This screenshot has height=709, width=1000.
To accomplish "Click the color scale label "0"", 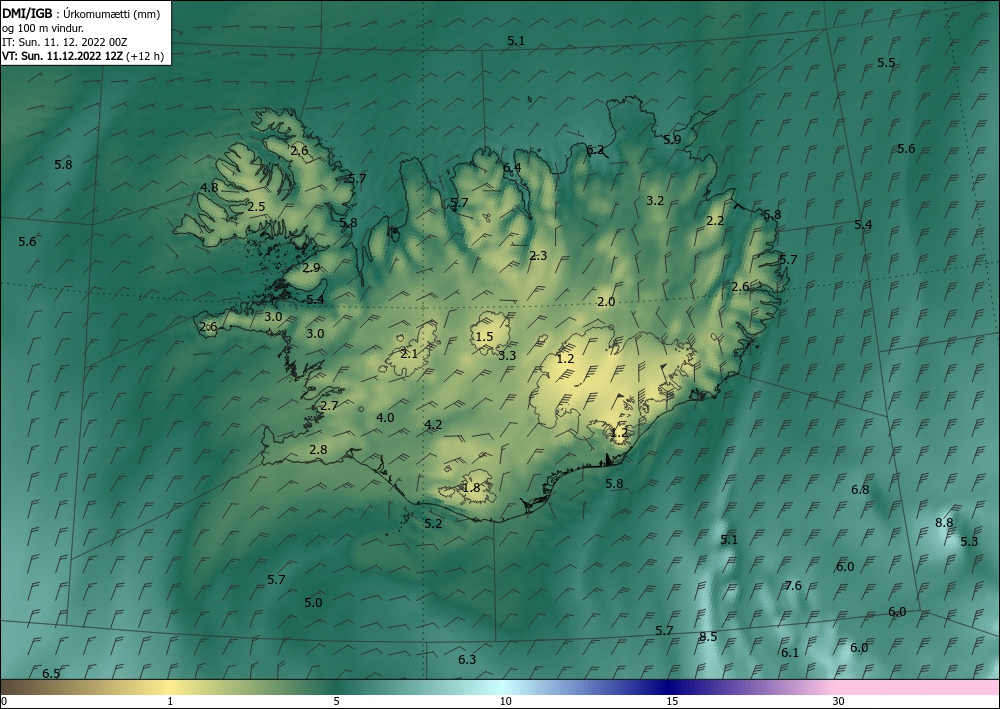I will coord(4,702).
